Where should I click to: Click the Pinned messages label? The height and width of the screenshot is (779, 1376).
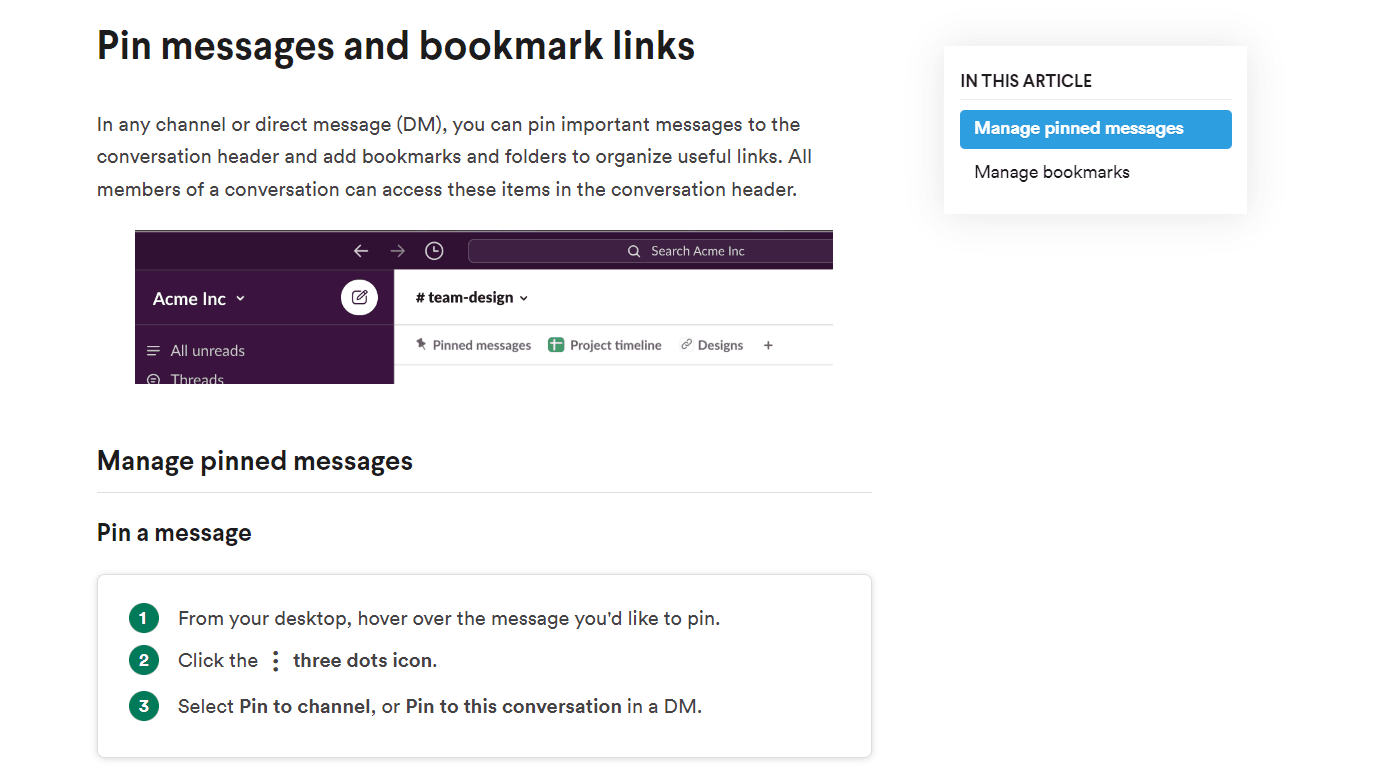point(481,345)
